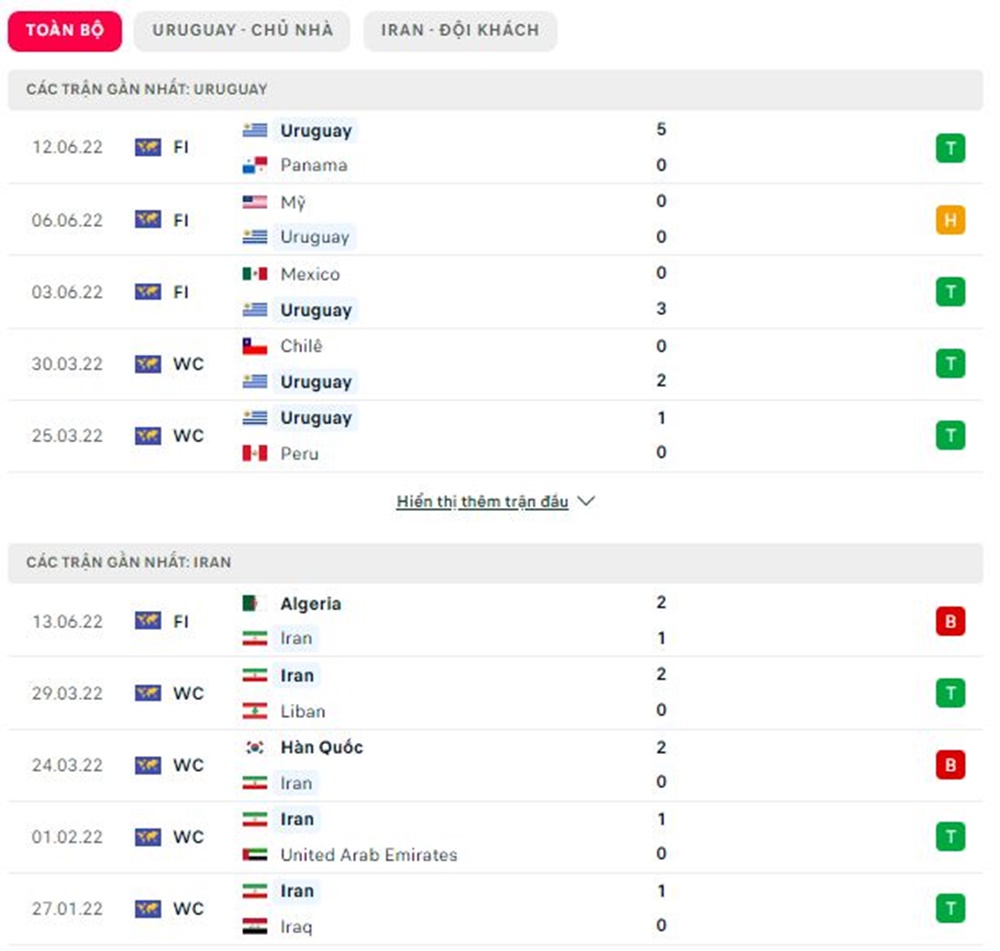
Task: Expand more matches with the chevron arrow
Action: point(587,501)
